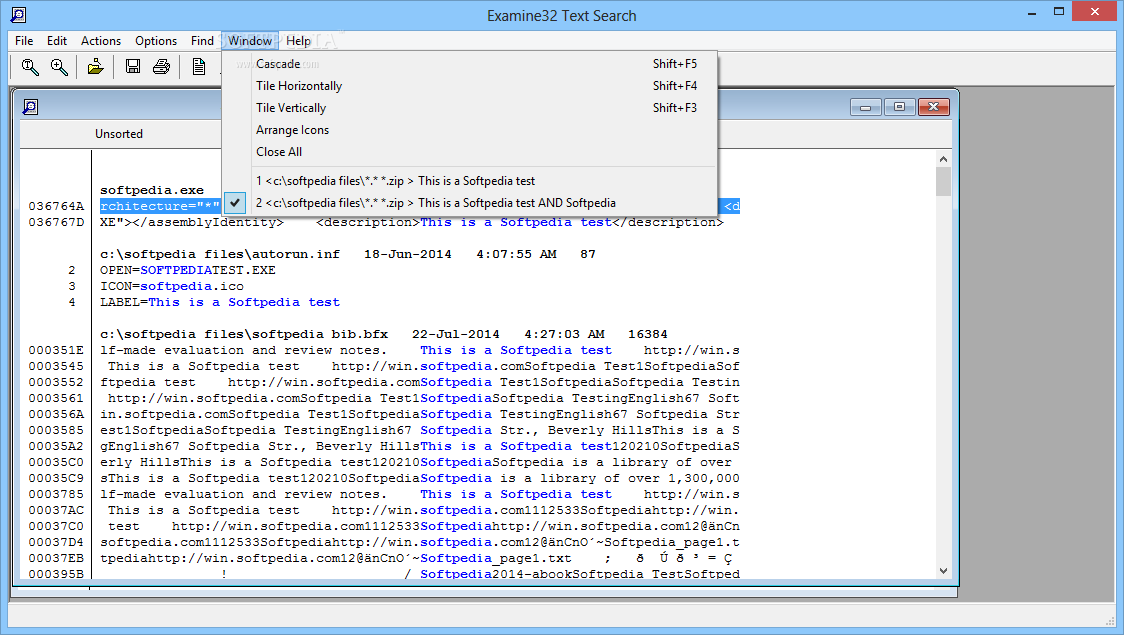Click offset '000351E' in the left column
1124x635 pixels.
click(x=56, y=350)
